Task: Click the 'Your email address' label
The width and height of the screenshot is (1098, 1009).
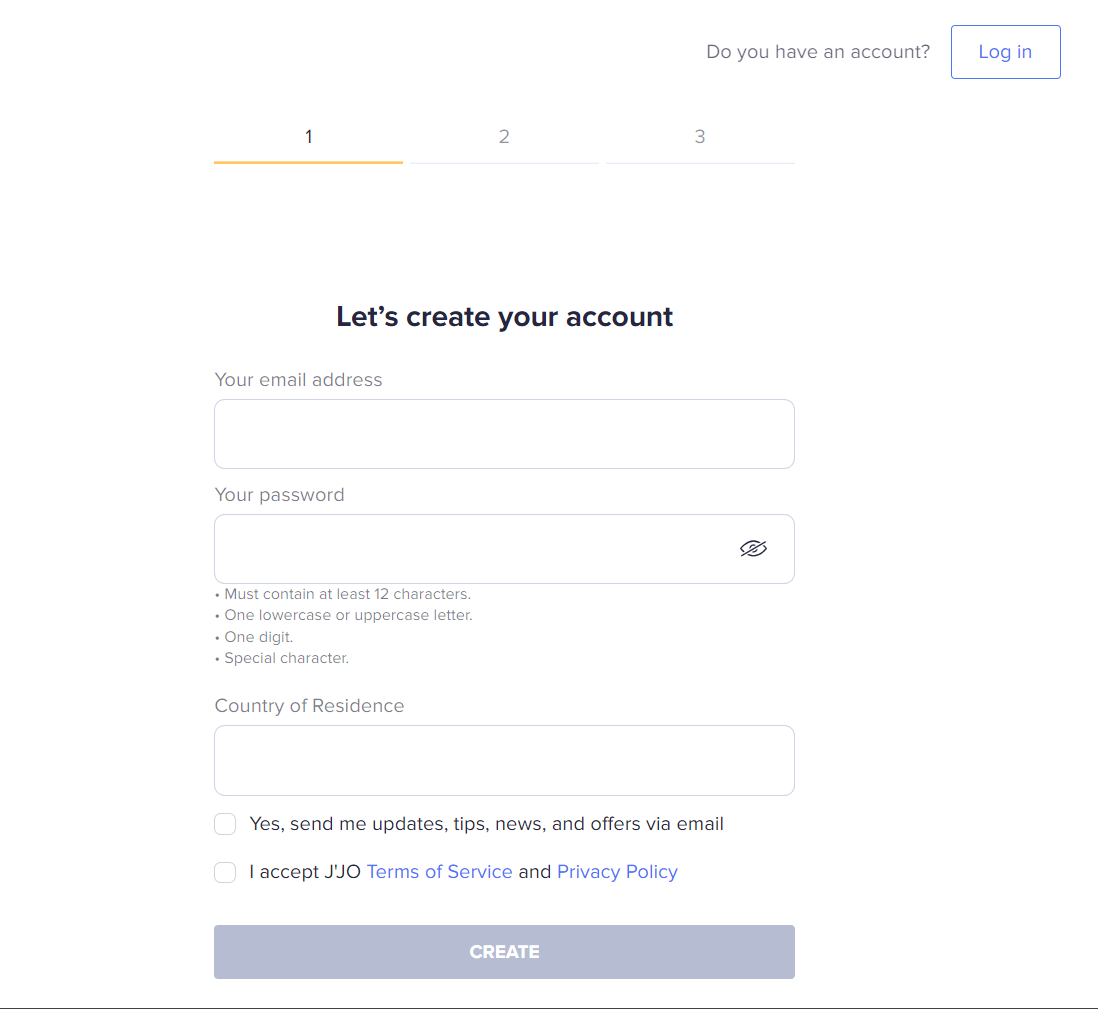Action: 298,380
